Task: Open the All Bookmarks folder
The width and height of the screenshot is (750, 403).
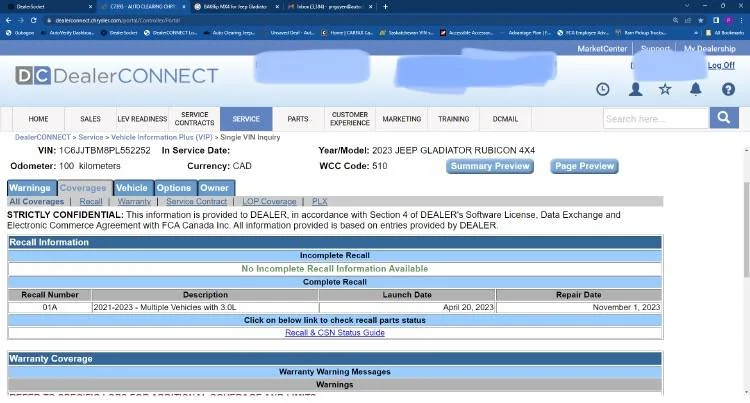Action: point(725,33)
